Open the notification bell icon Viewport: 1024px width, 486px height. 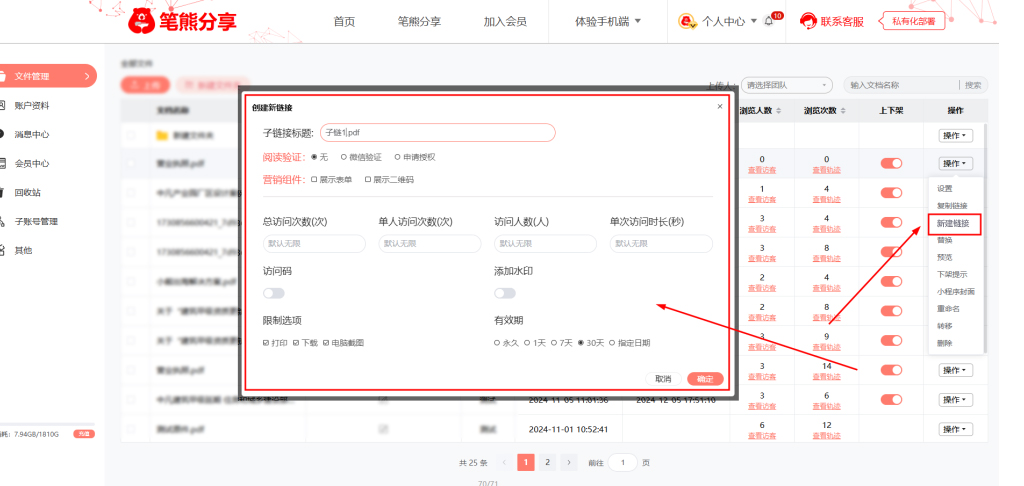(x=769, y=21)
